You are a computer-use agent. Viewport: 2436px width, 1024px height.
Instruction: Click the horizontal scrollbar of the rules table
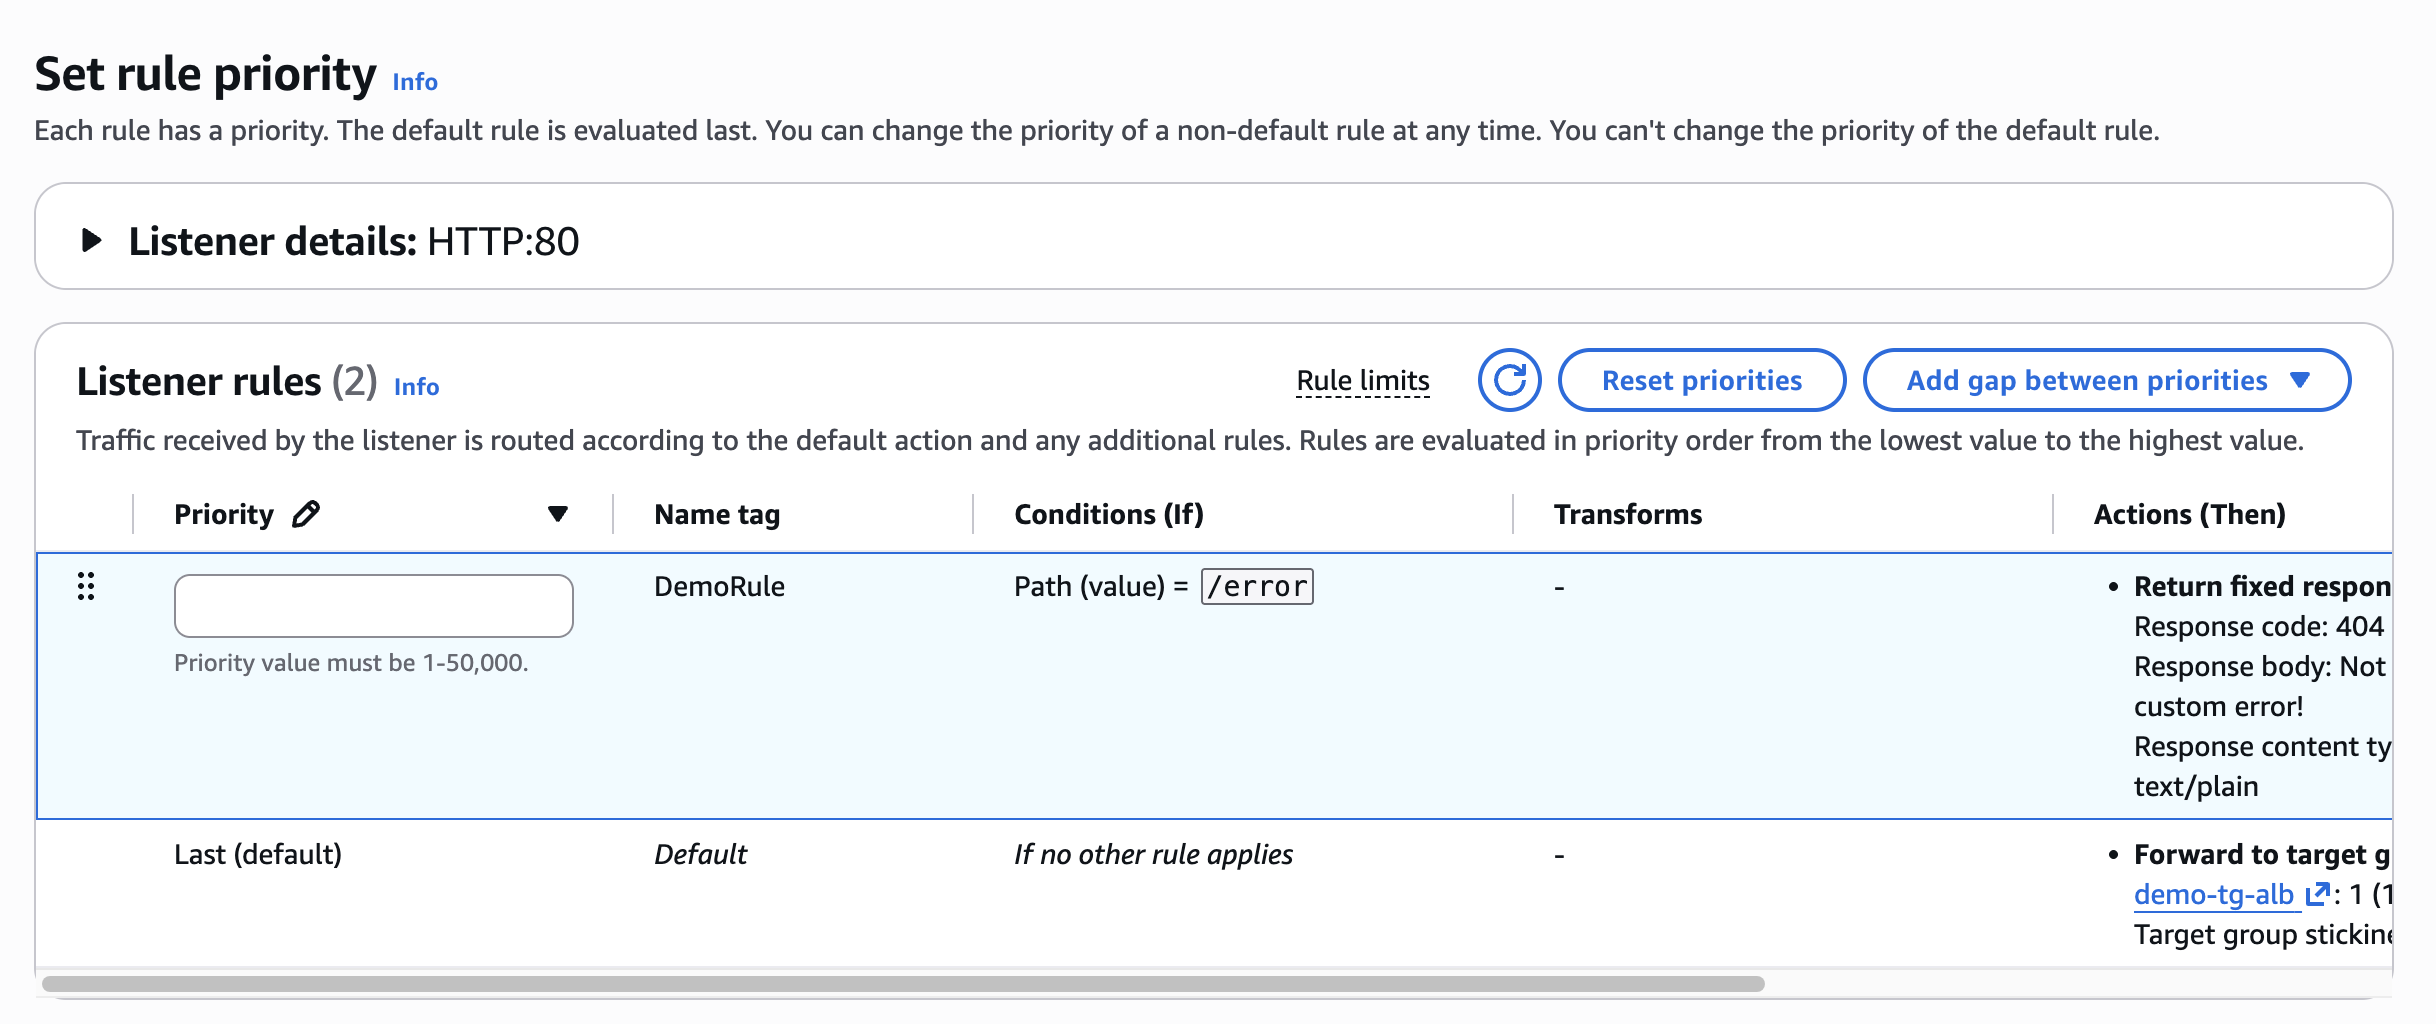point(902,984)
